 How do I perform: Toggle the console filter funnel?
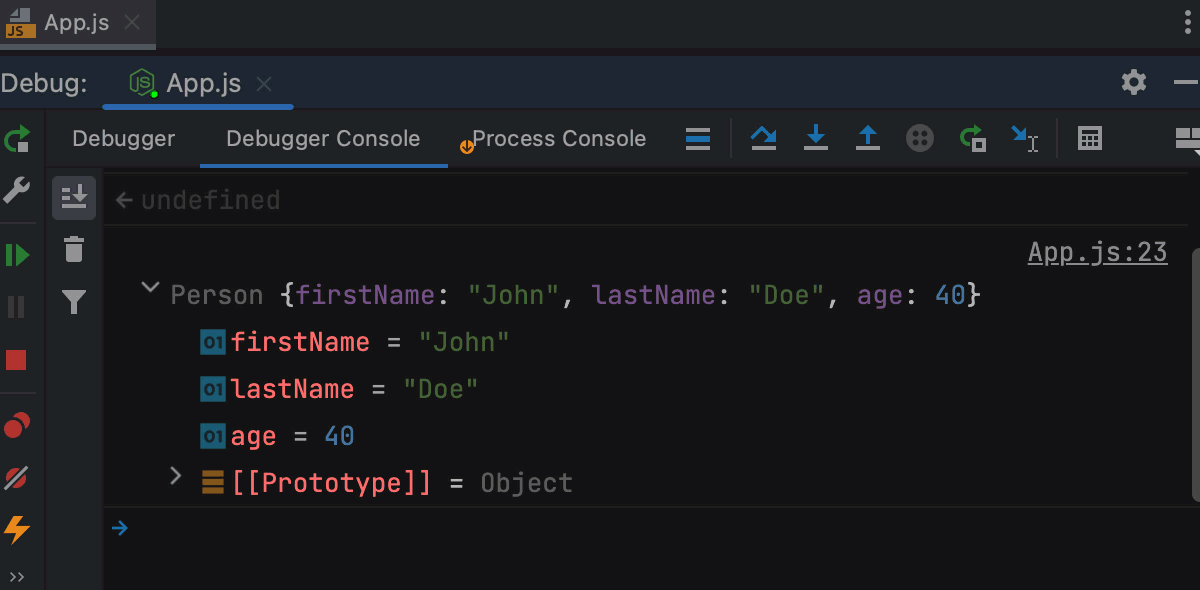click(74, 301)
